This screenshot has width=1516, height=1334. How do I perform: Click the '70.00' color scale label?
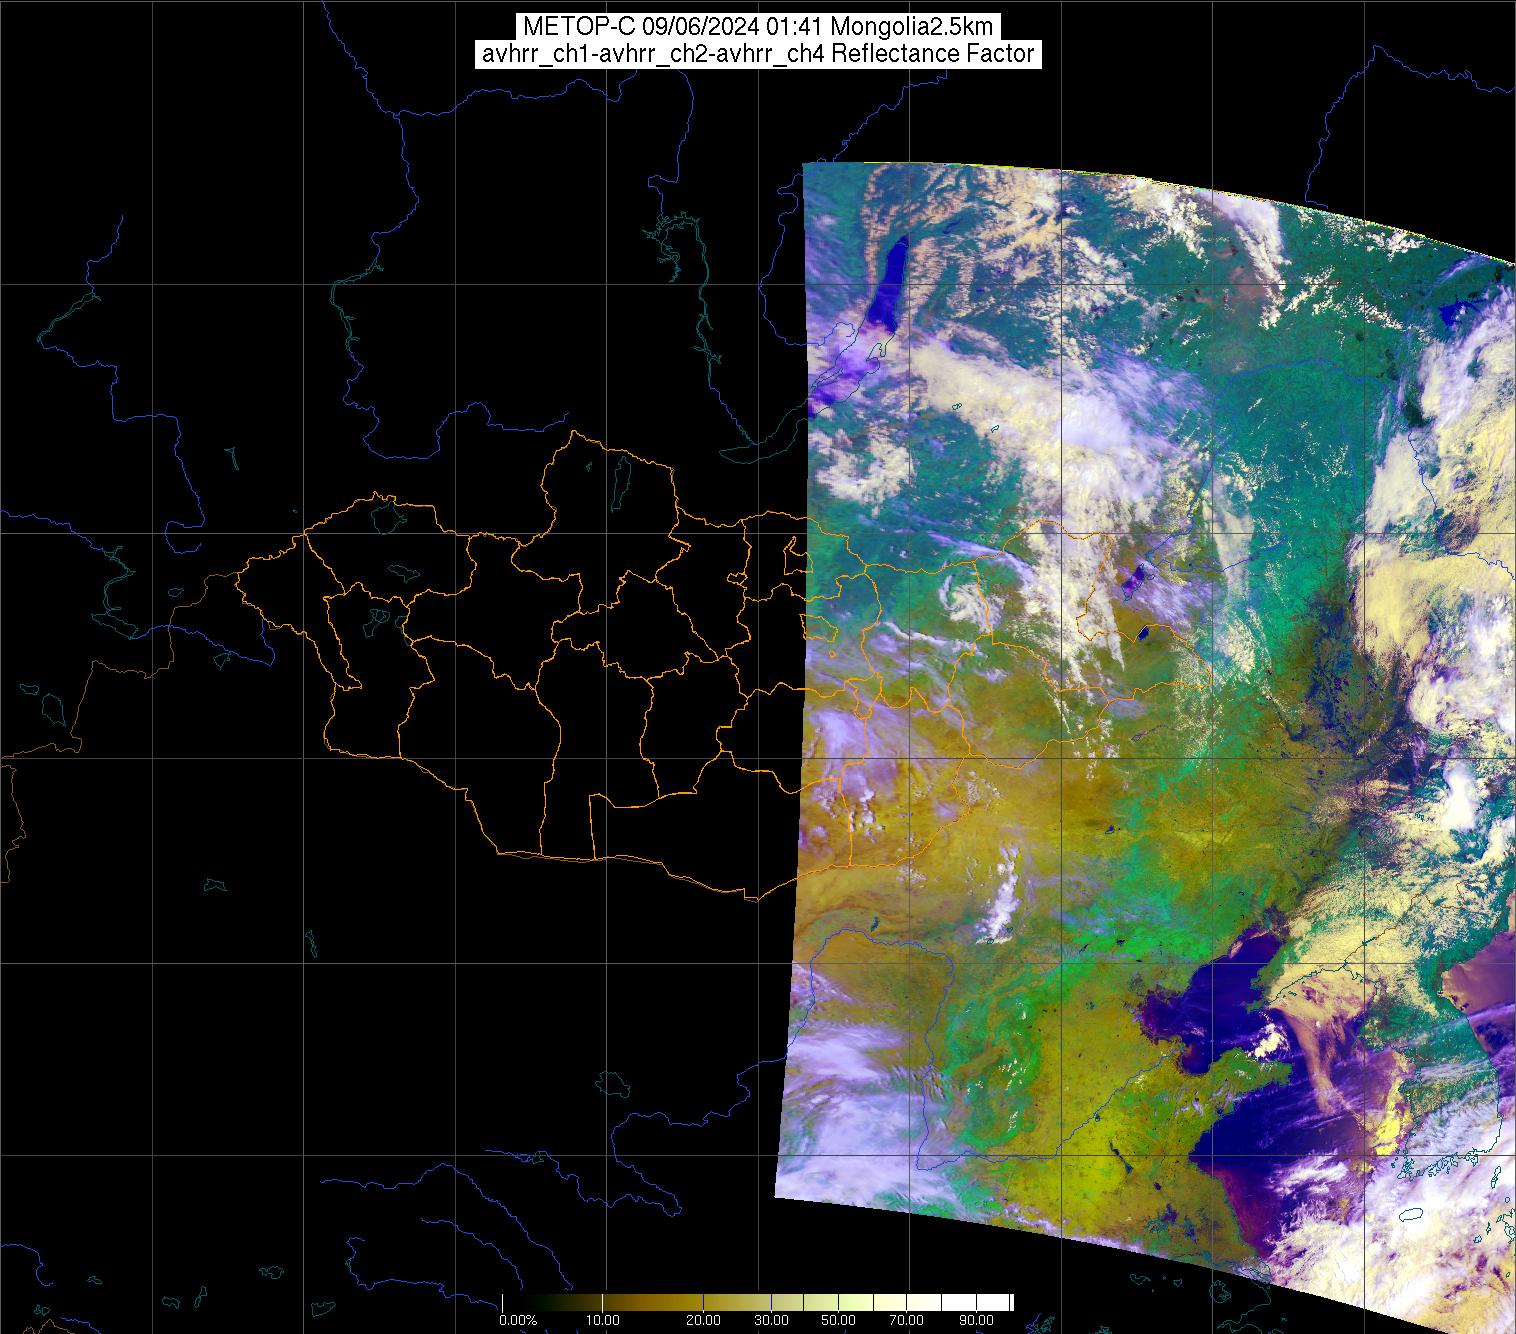pyautogui.click(x=906, y=1321)
